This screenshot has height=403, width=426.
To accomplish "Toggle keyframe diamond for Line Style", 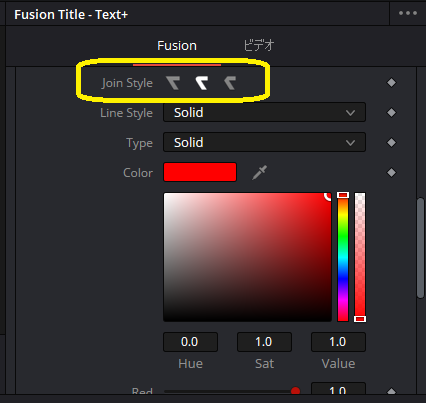I will [391, 113].
